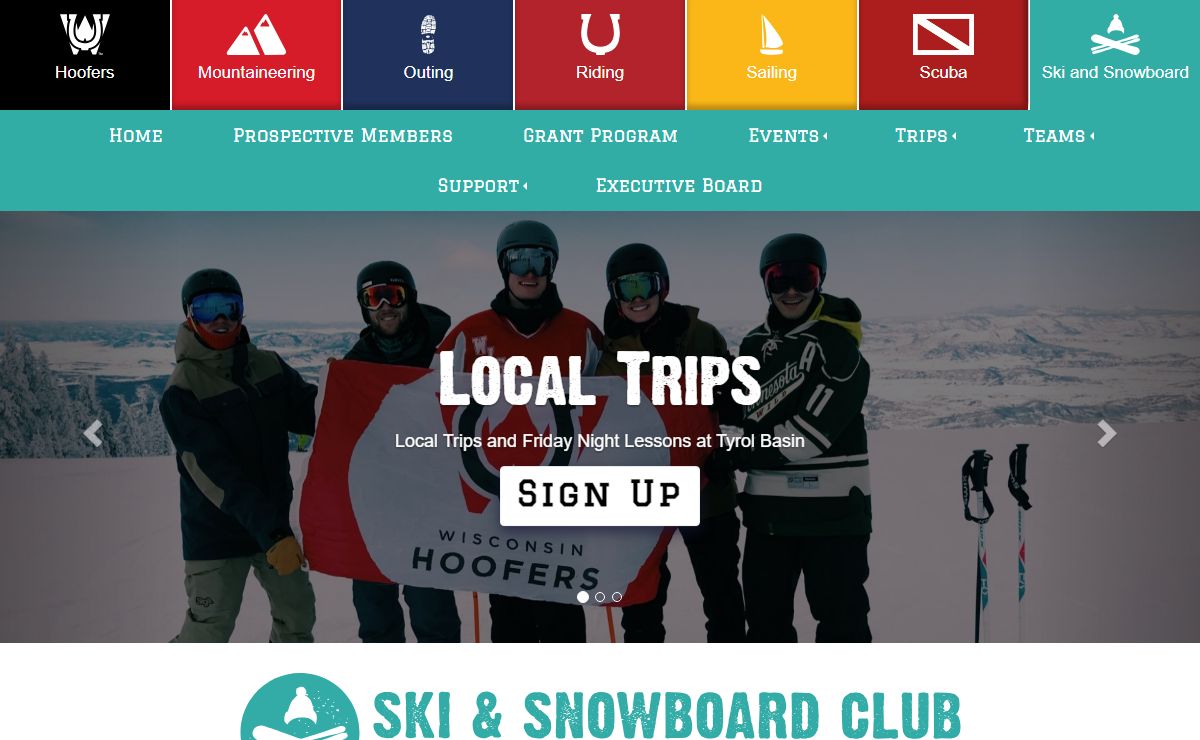Viewport: 1200px width, 740px height.
Task: Open the Teams dropdown menu
Action: [1058, 136]
